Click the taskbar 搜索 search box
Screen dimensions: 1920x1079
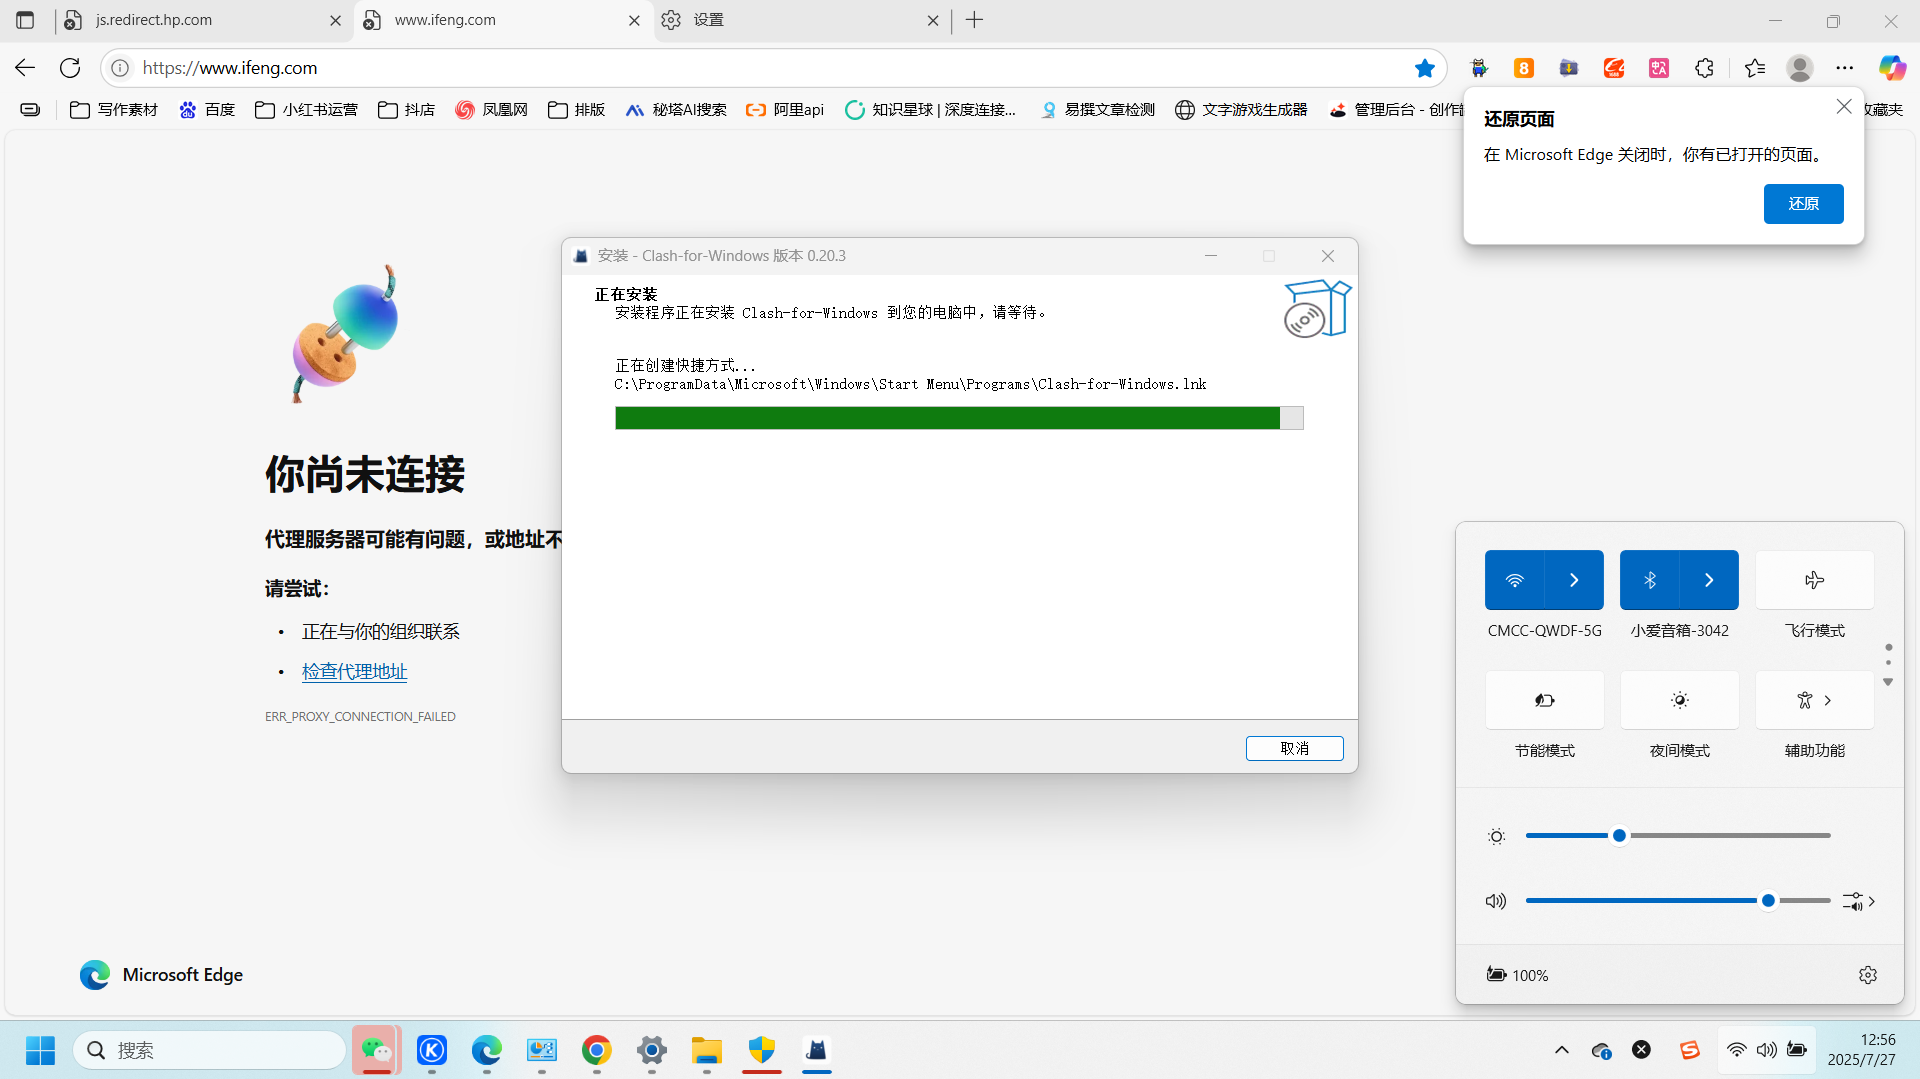click(x=210, y=1050)
